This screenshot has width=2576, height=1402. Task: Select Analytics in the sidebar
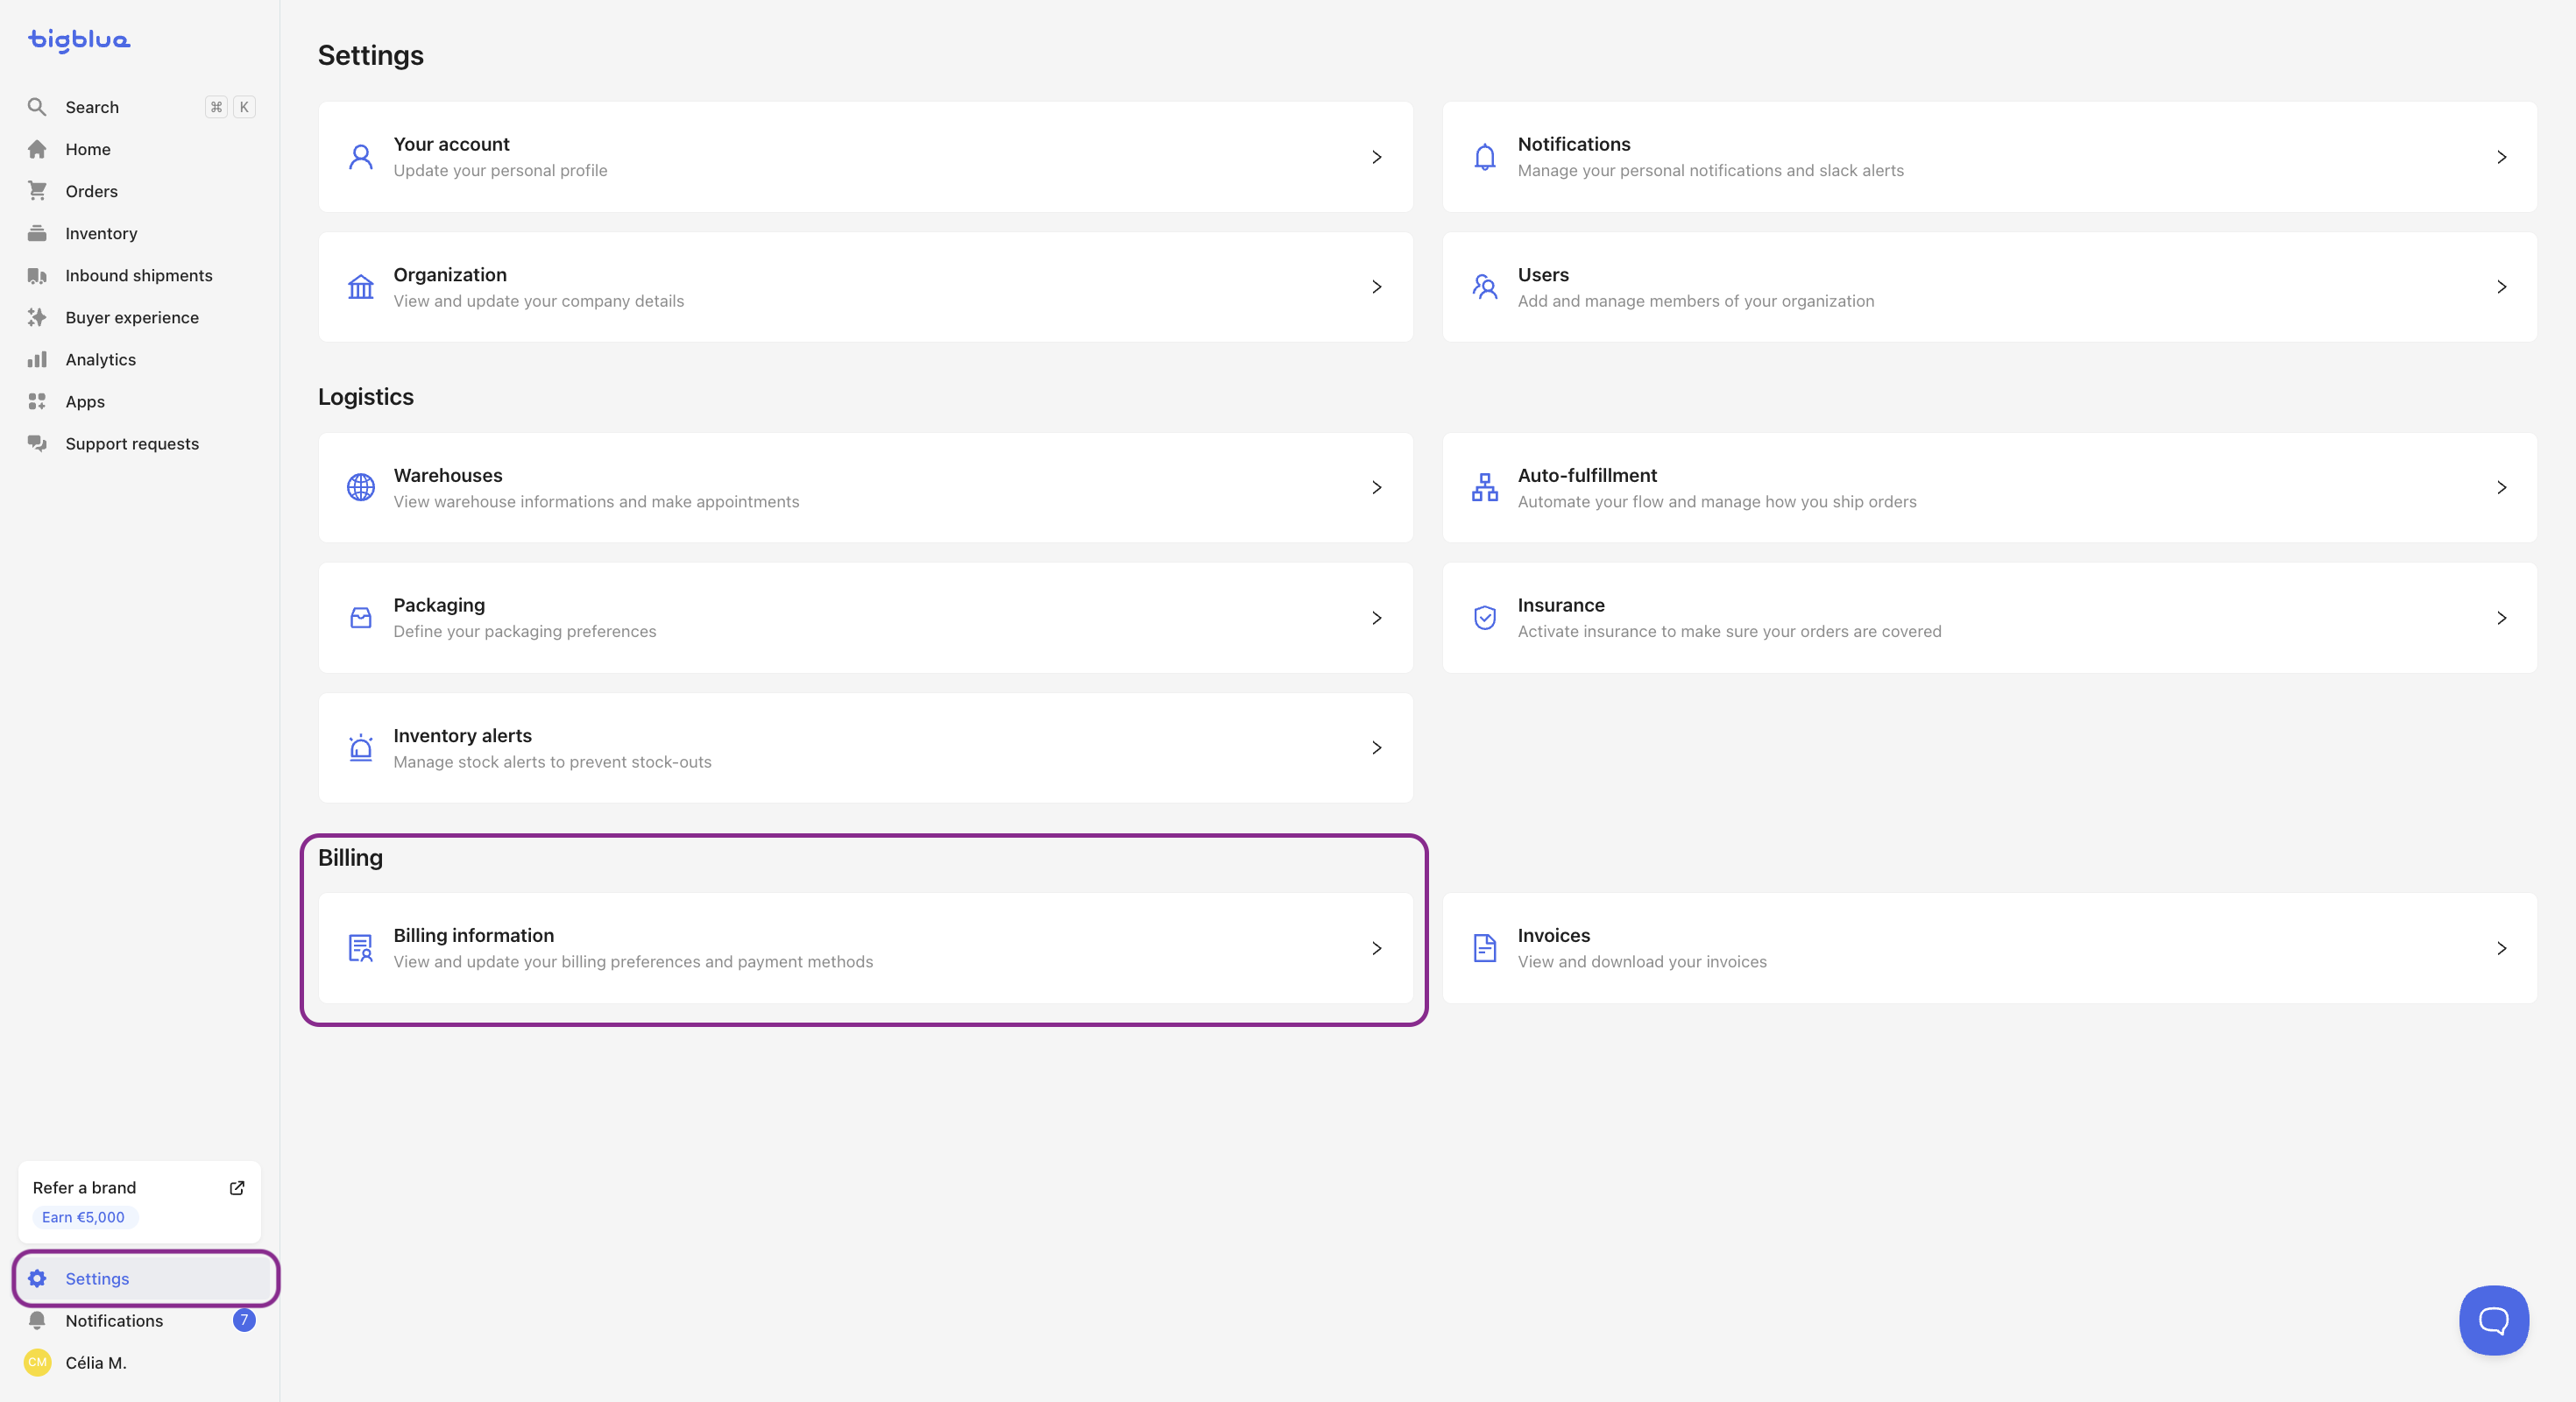[x=100, y=359]
